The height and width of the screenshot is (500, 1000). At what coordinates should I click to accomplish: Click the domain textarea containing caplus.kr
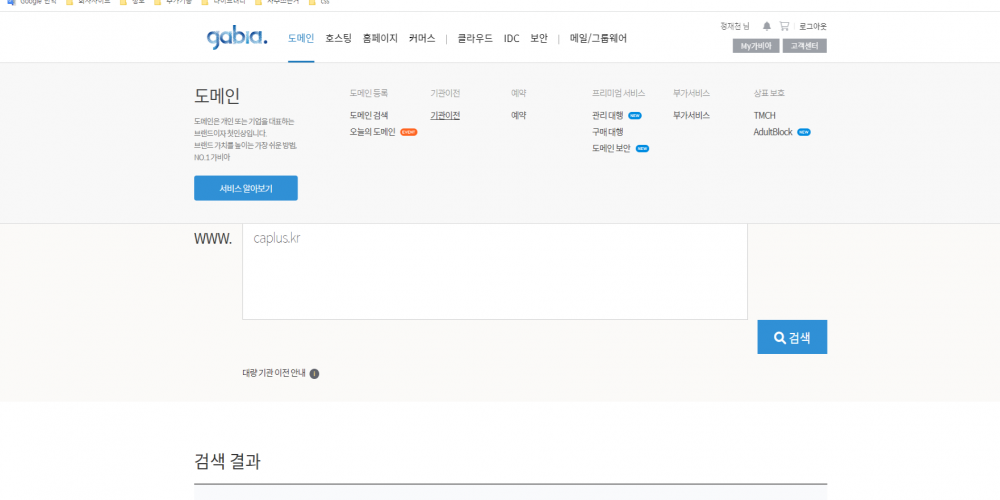click(494, 272)
